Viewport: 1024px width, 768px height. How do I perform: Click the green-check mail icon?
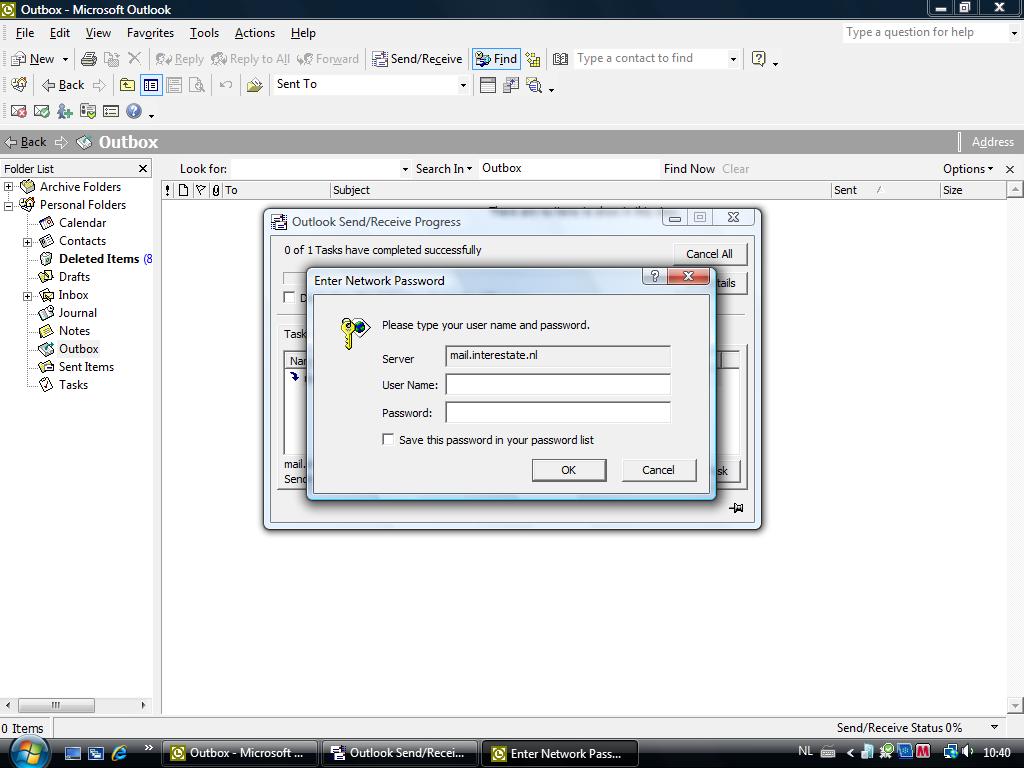coord(42,112)
